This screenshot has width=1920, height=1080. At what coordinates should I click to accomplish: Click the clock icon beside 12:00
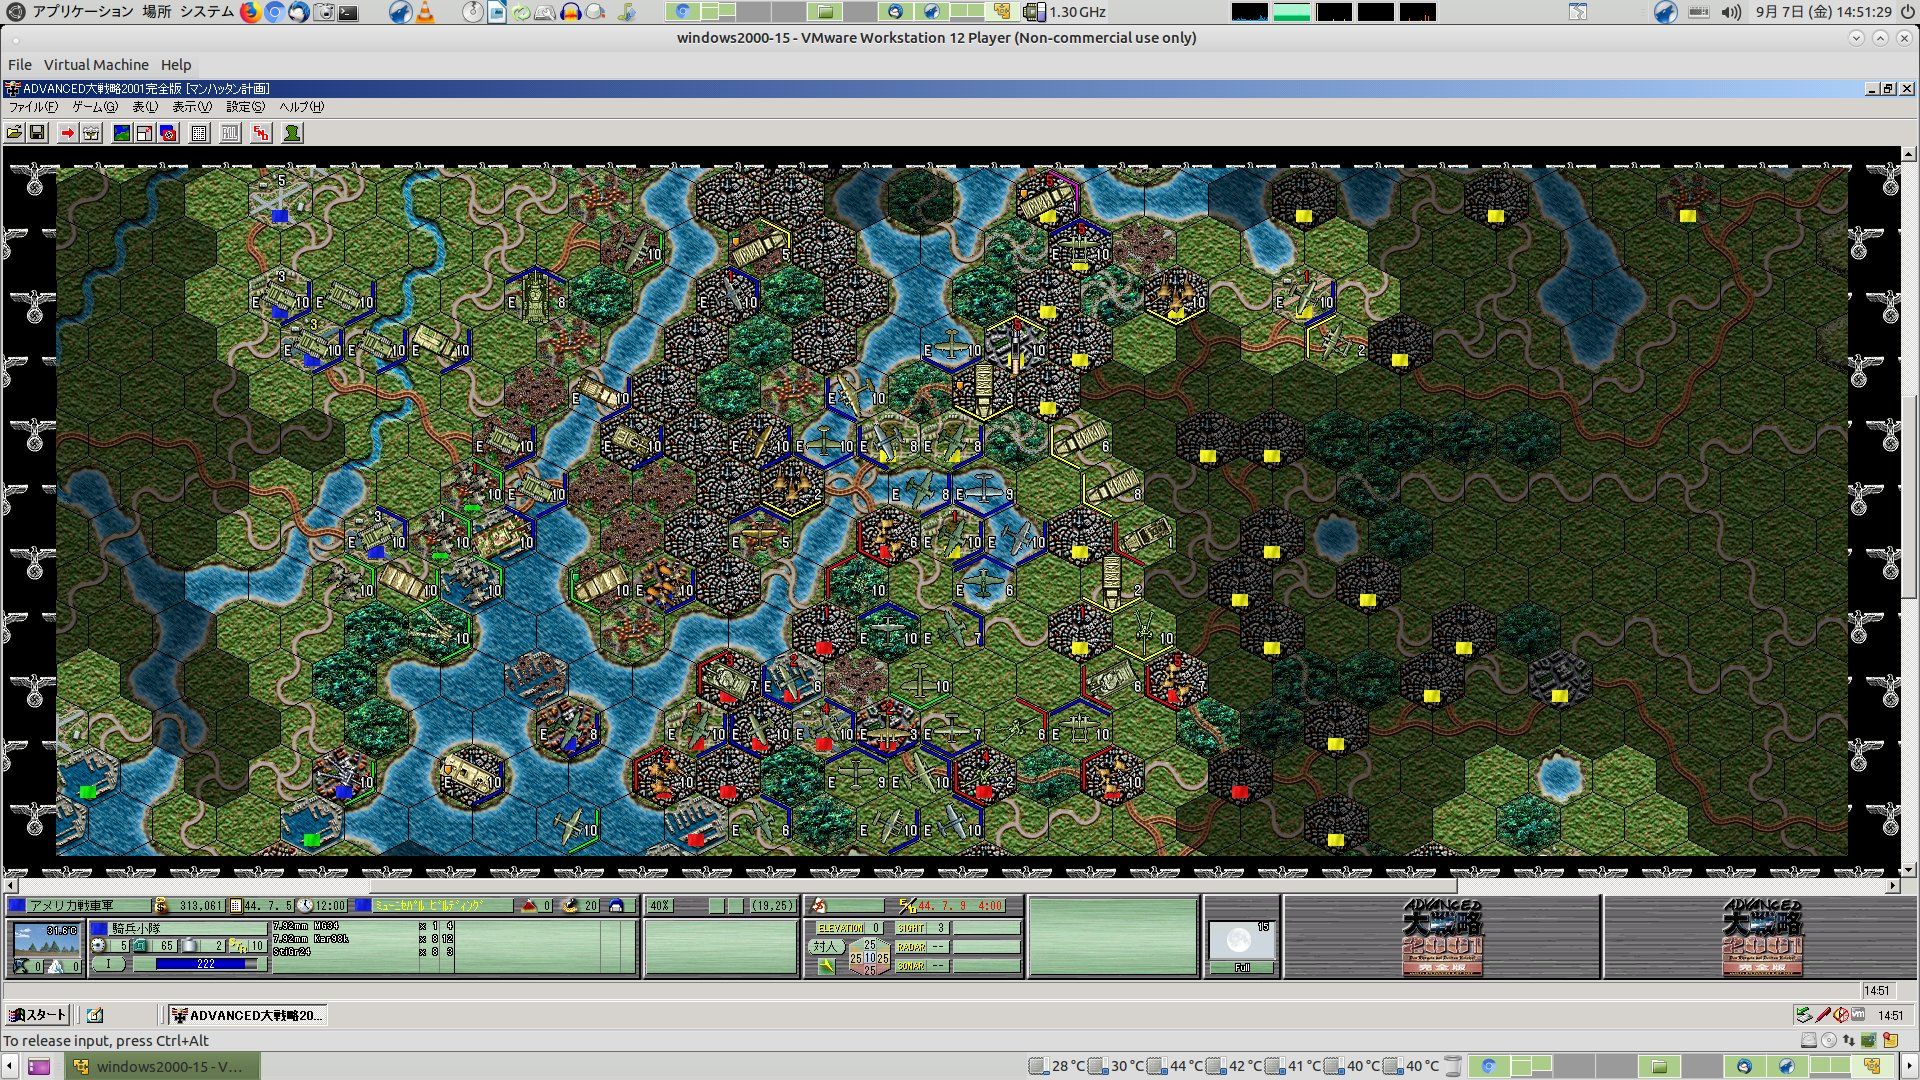305,906
